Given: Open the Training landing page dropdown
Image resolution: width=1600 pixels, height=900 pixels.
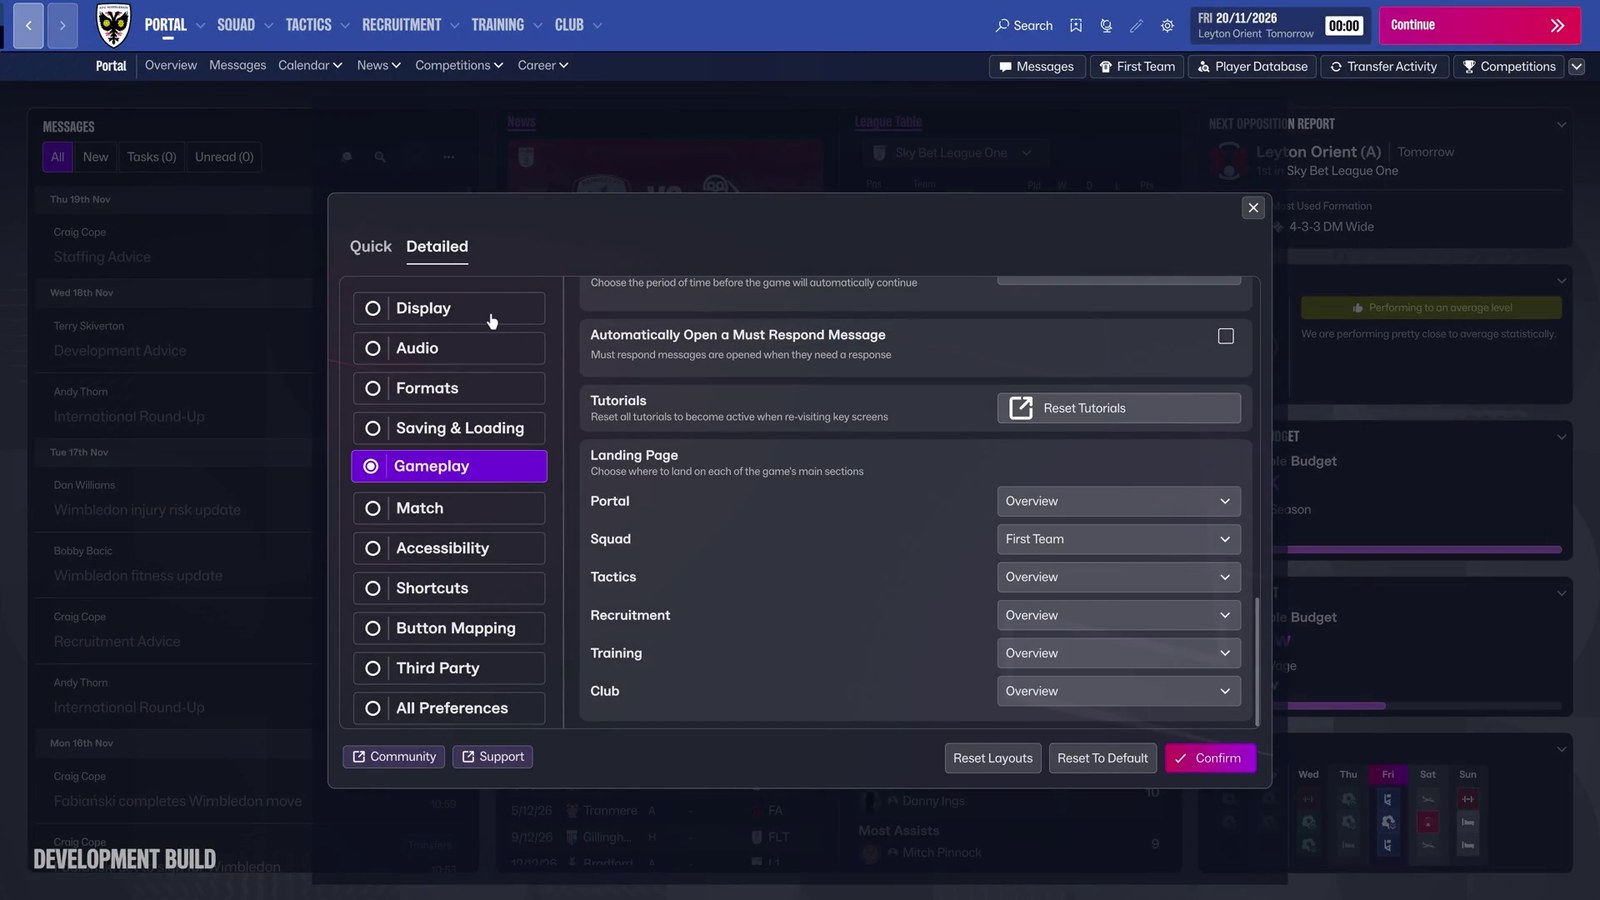Looking at the screenshot, I should tap(1119, 653).
